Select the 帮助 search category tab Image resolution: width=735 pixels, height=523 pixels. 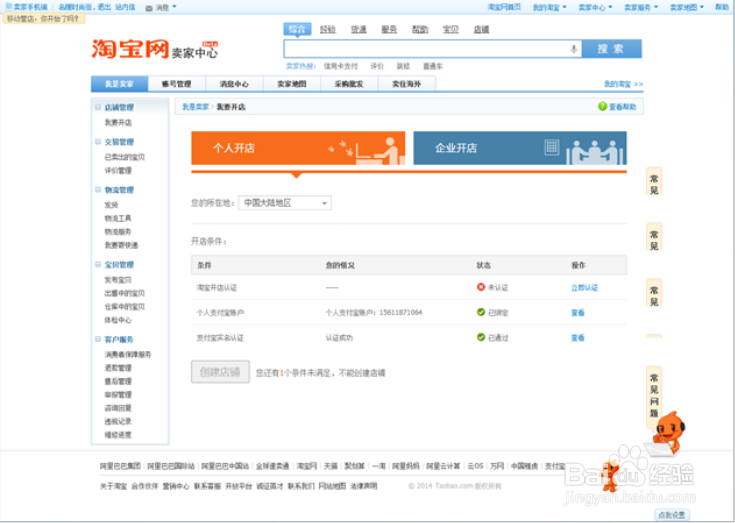[420, 29]
